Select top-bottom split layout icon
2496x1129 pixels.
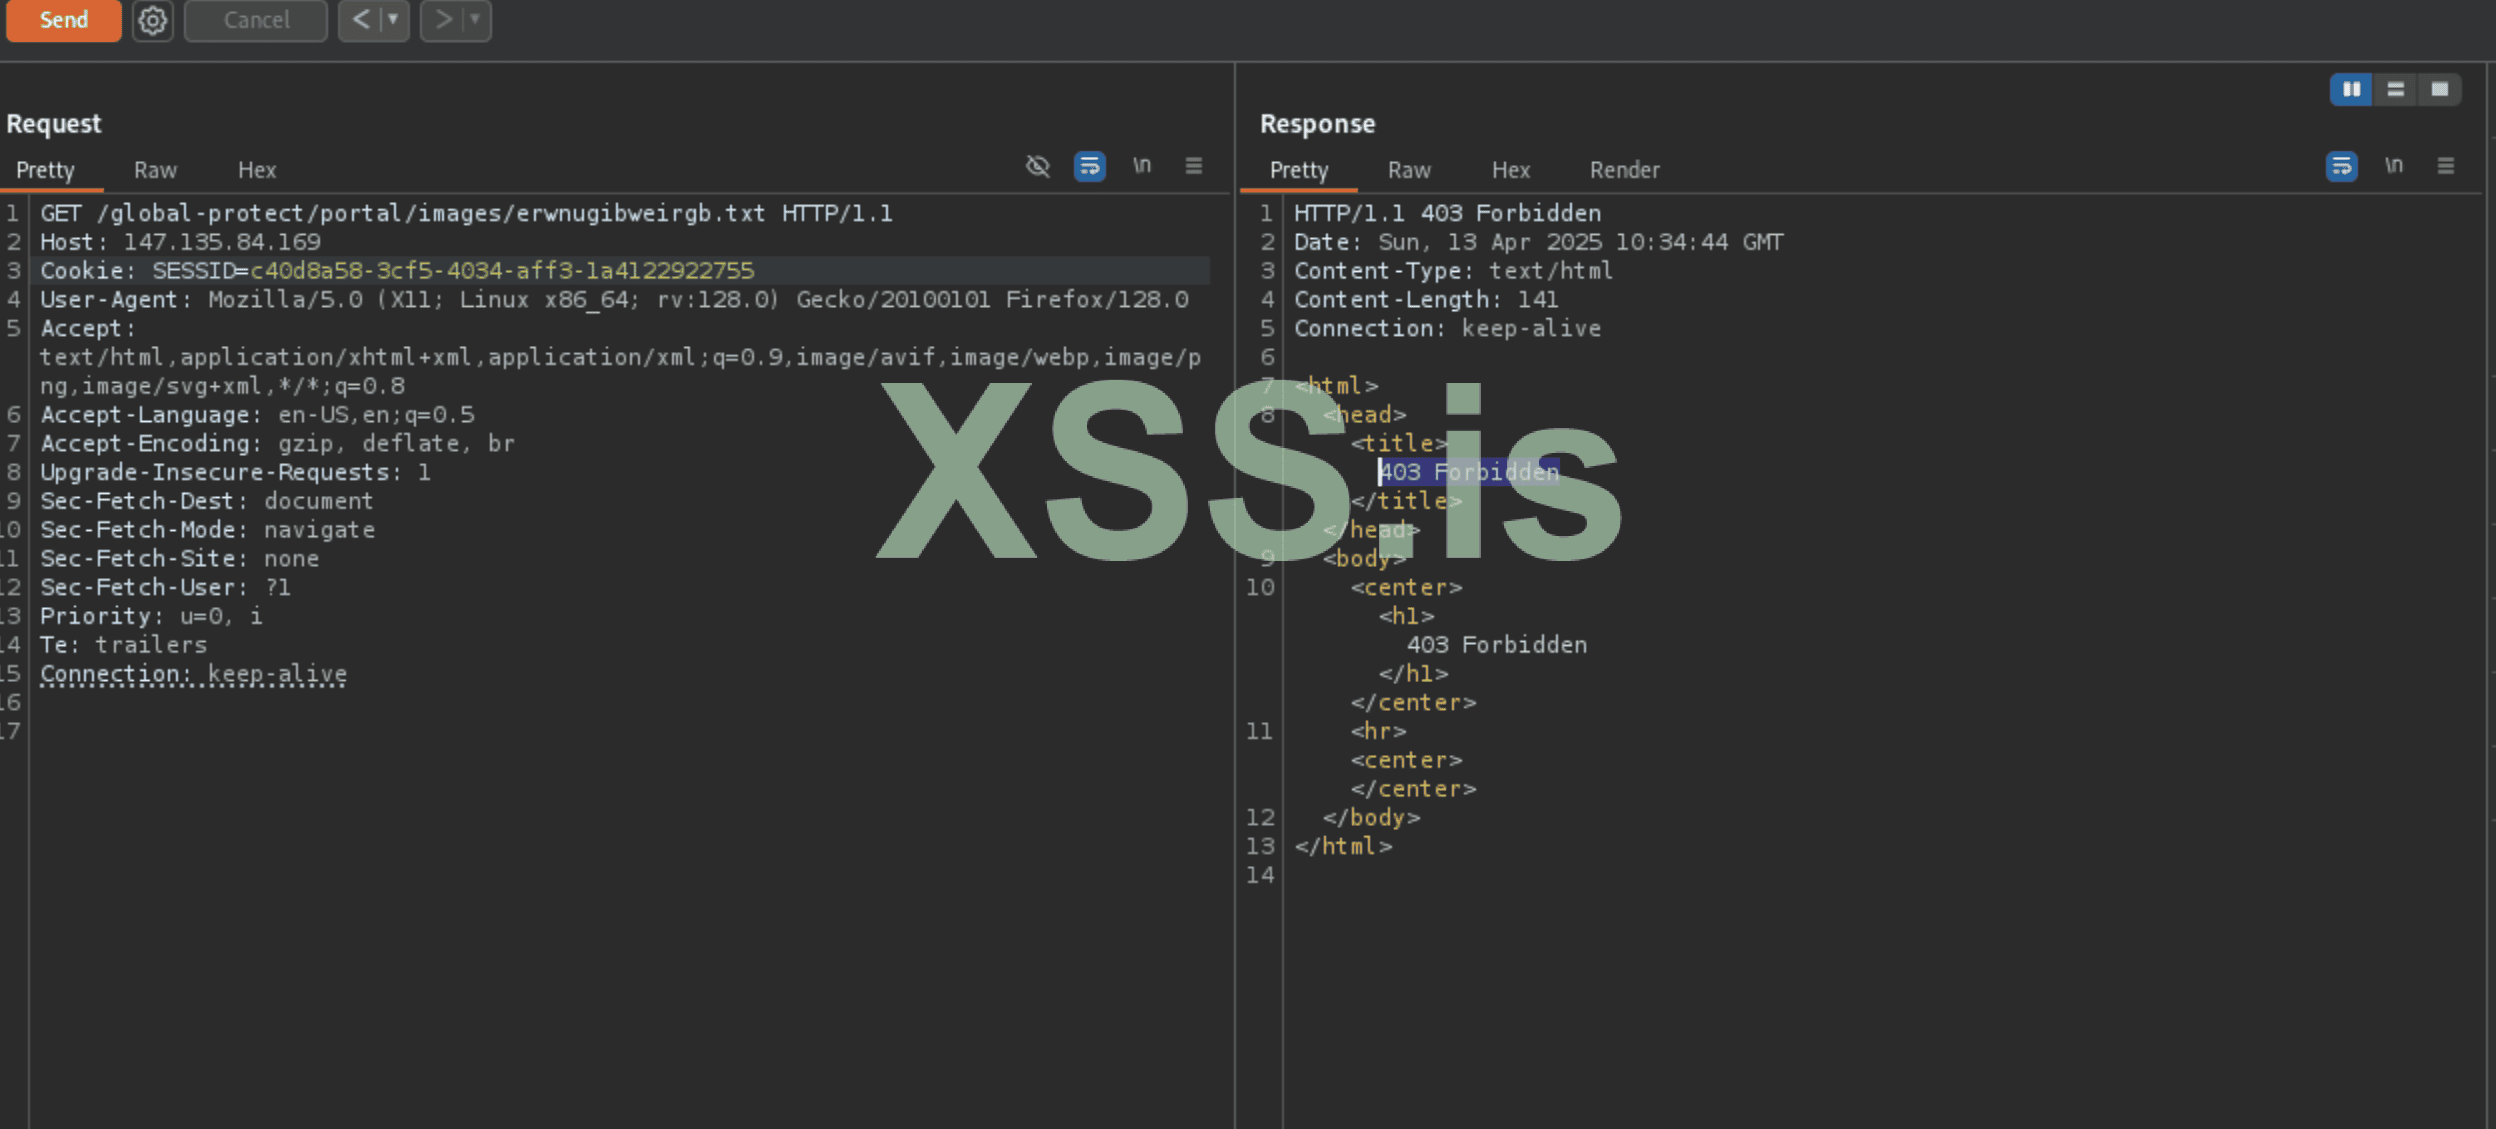(x=2395, y=90)
